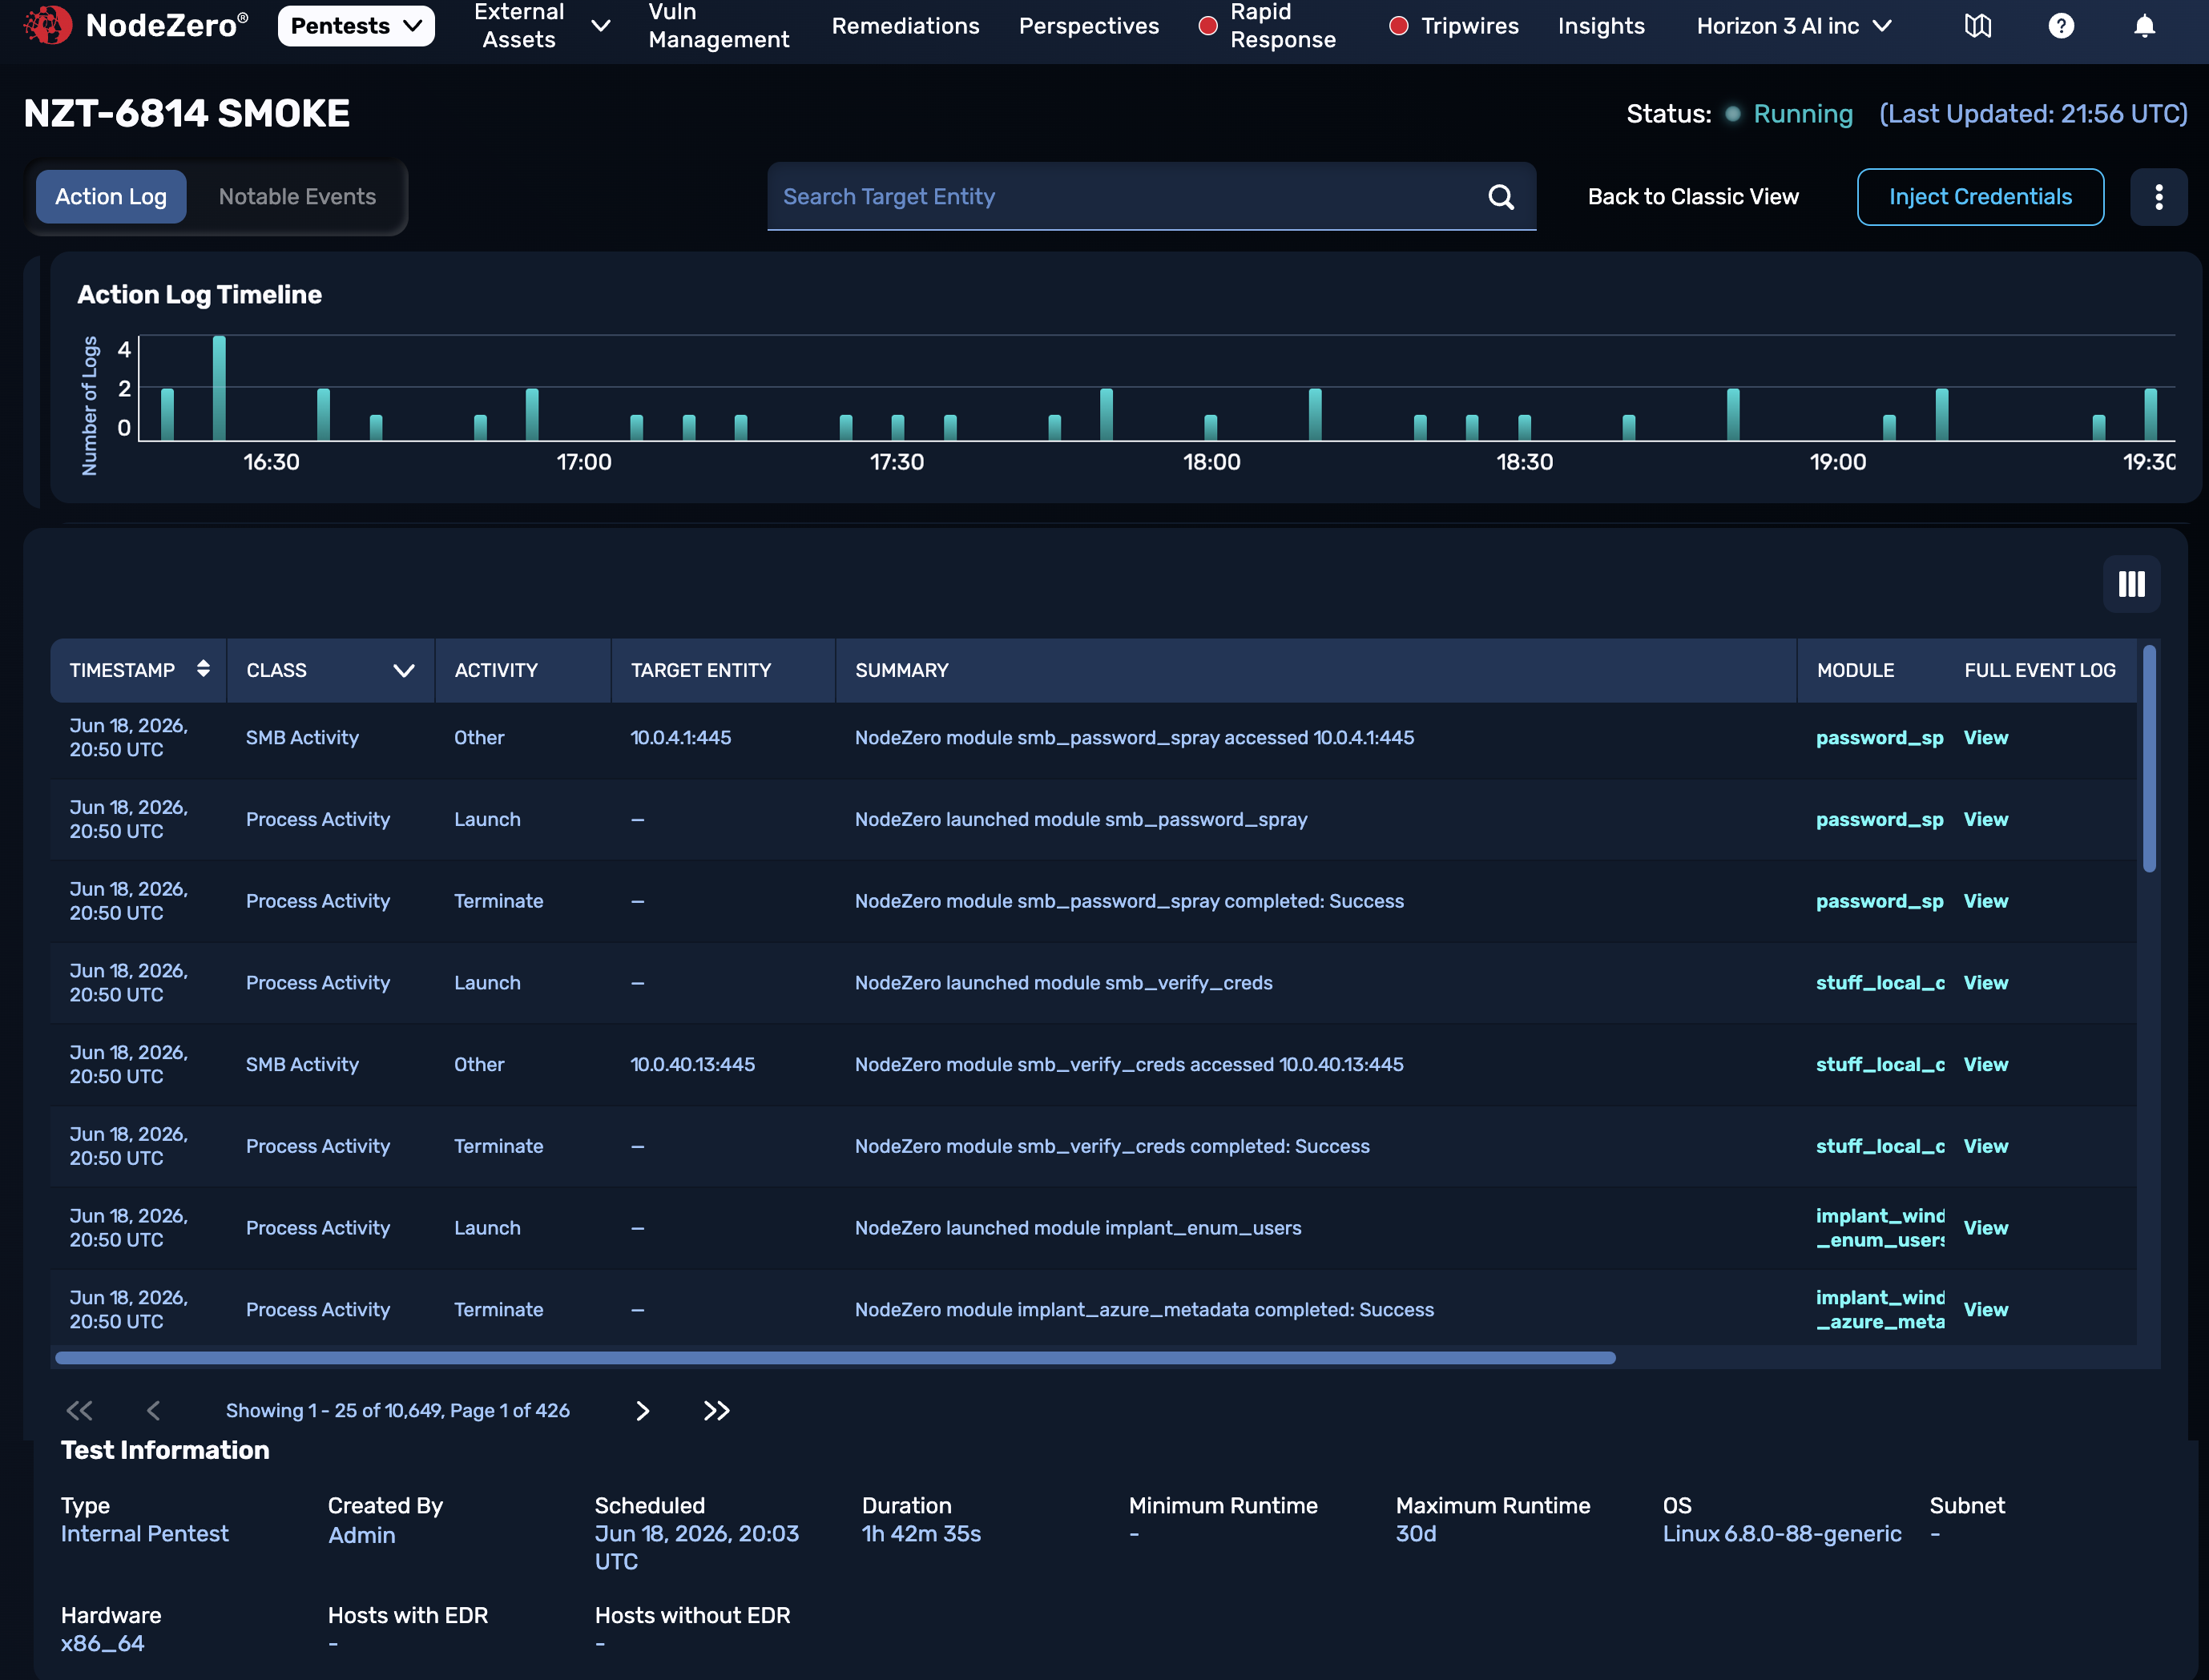Click Created By value Admin
Image resolution: width=2209 pixels, height=1680 pixels.
[x=362, y=1535]
